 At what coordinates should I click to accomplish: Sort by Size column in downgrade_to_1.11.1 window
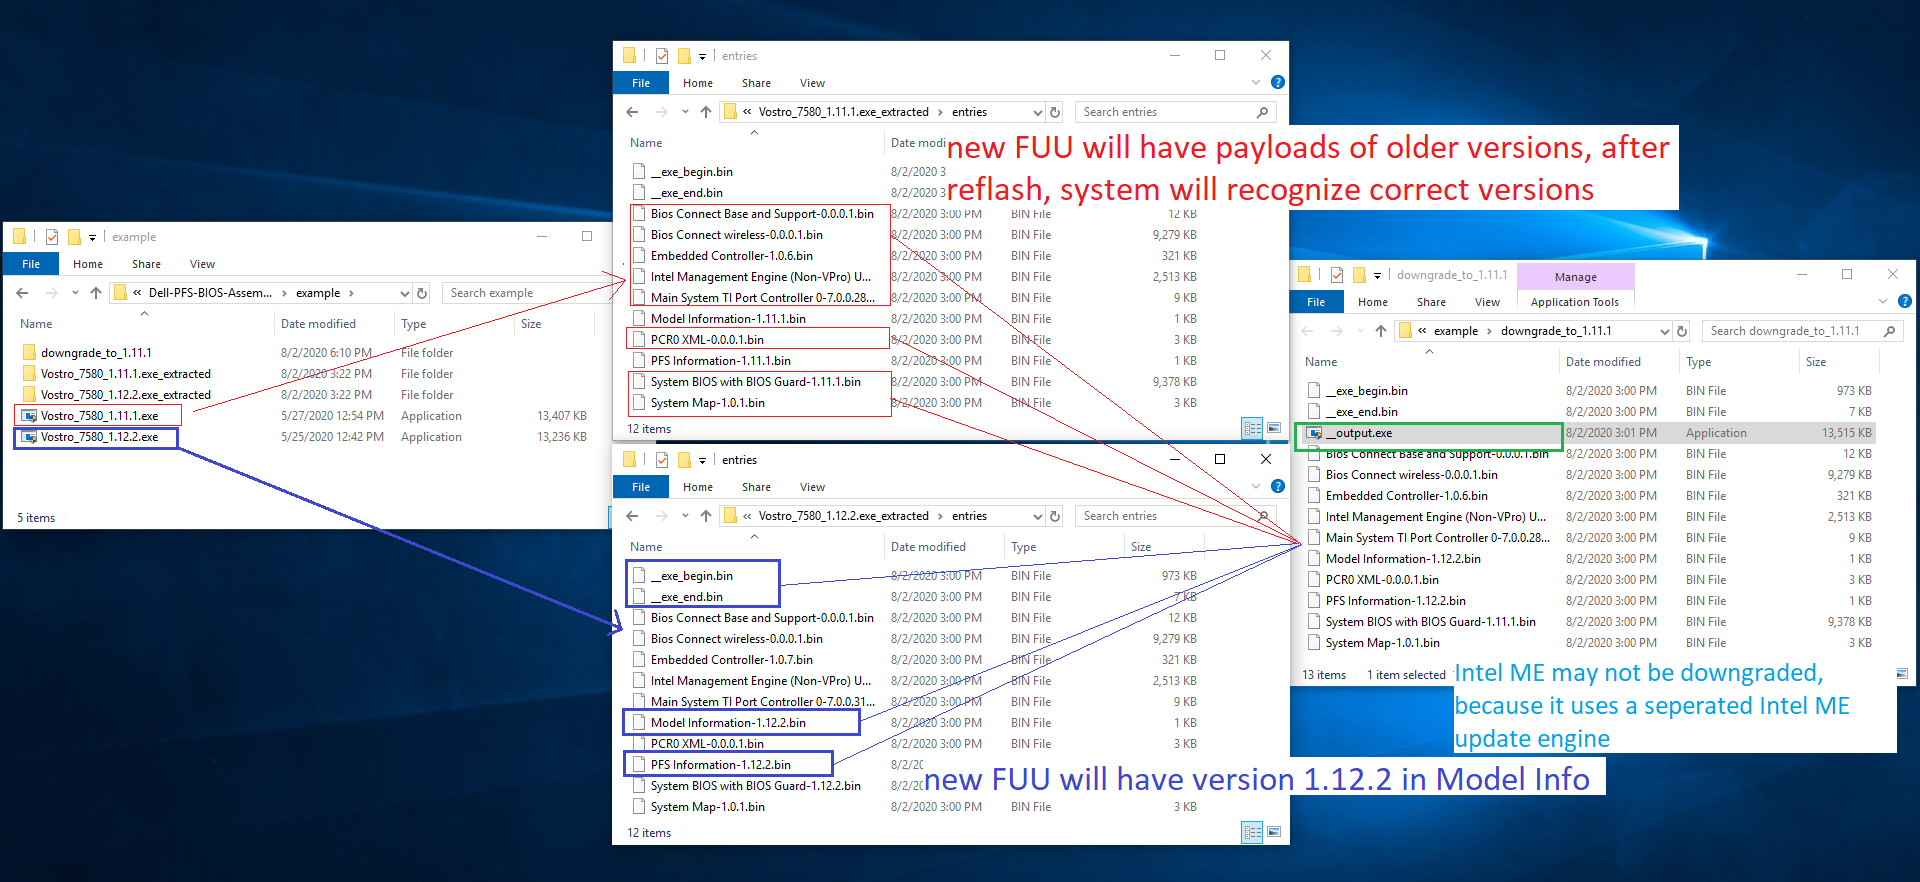coord(1816,362)
